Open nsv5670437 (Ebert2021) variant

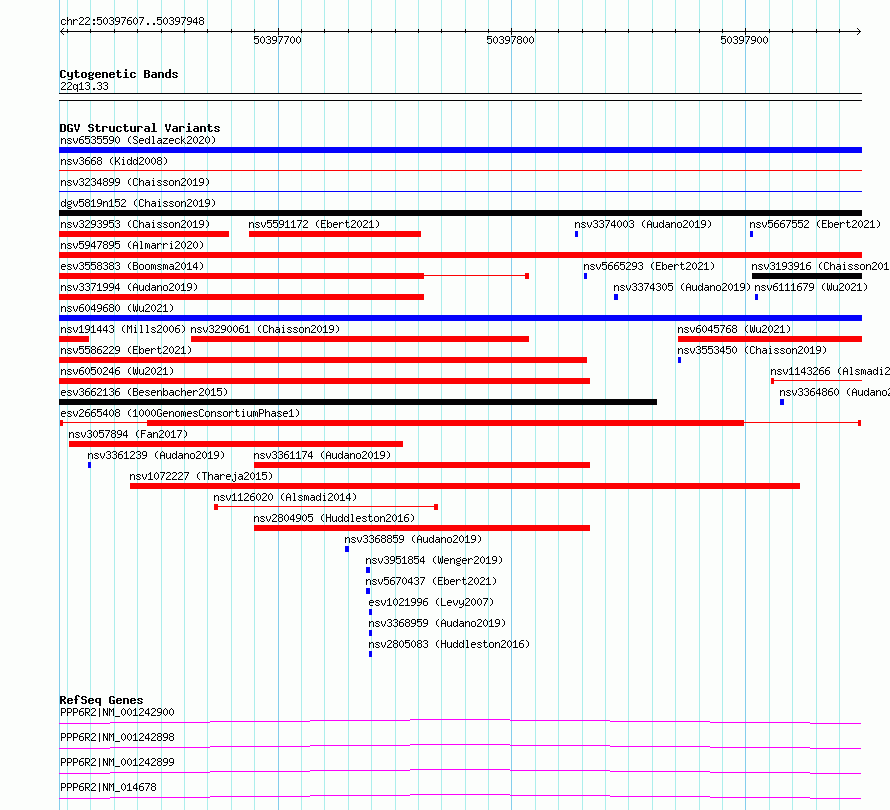pos(431,581)
